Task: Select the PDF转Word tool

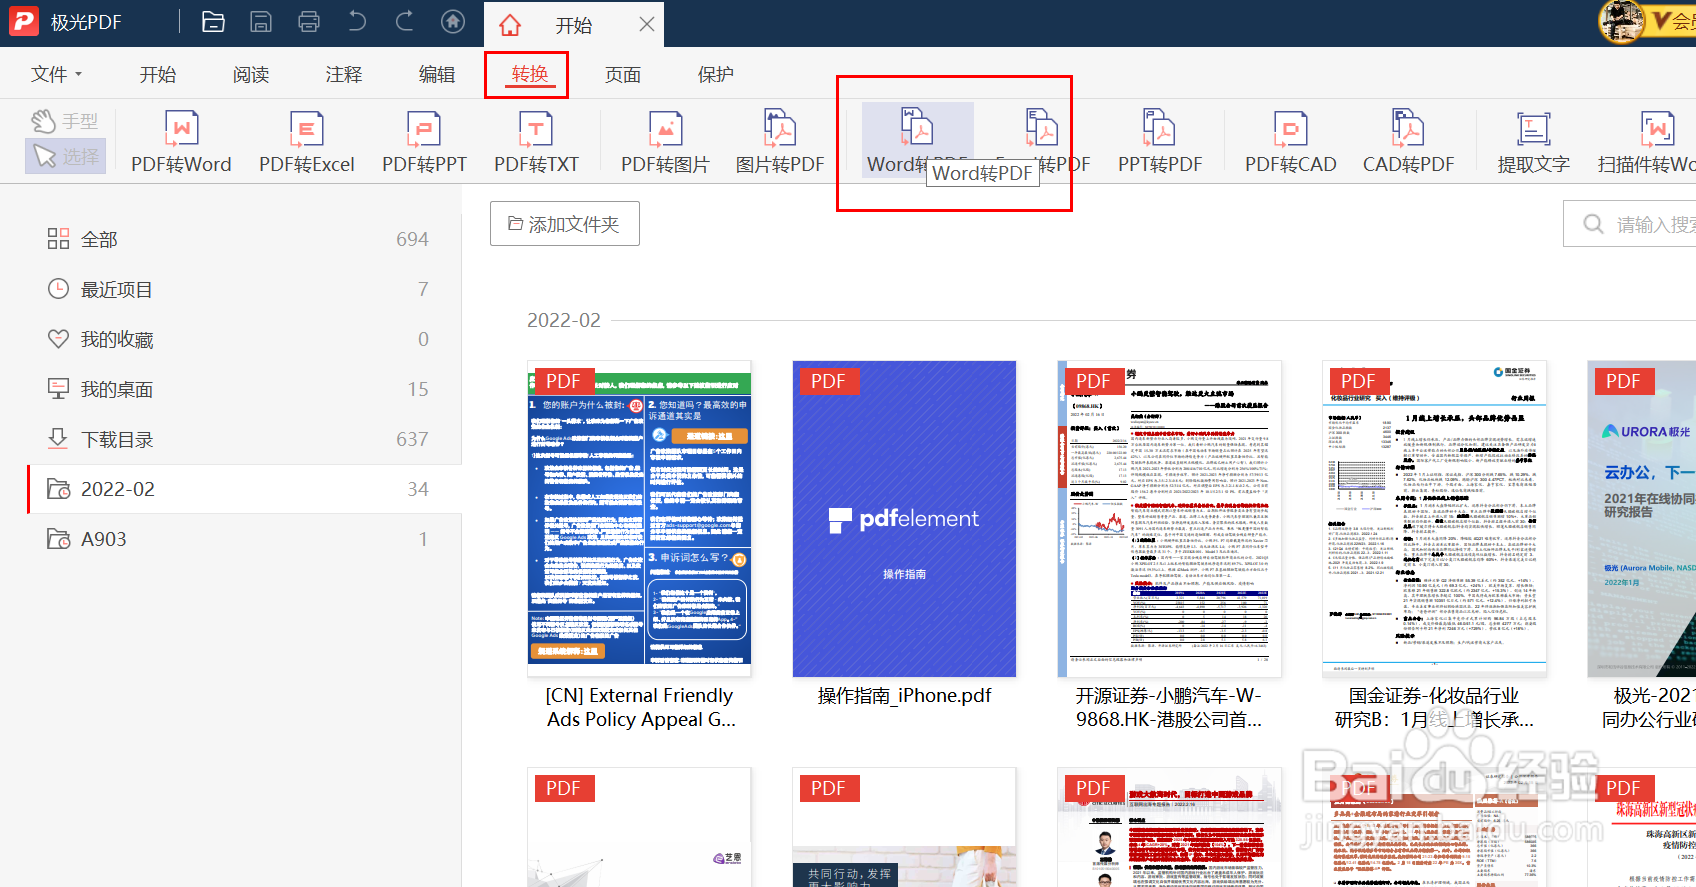Action: coord(181,142)
